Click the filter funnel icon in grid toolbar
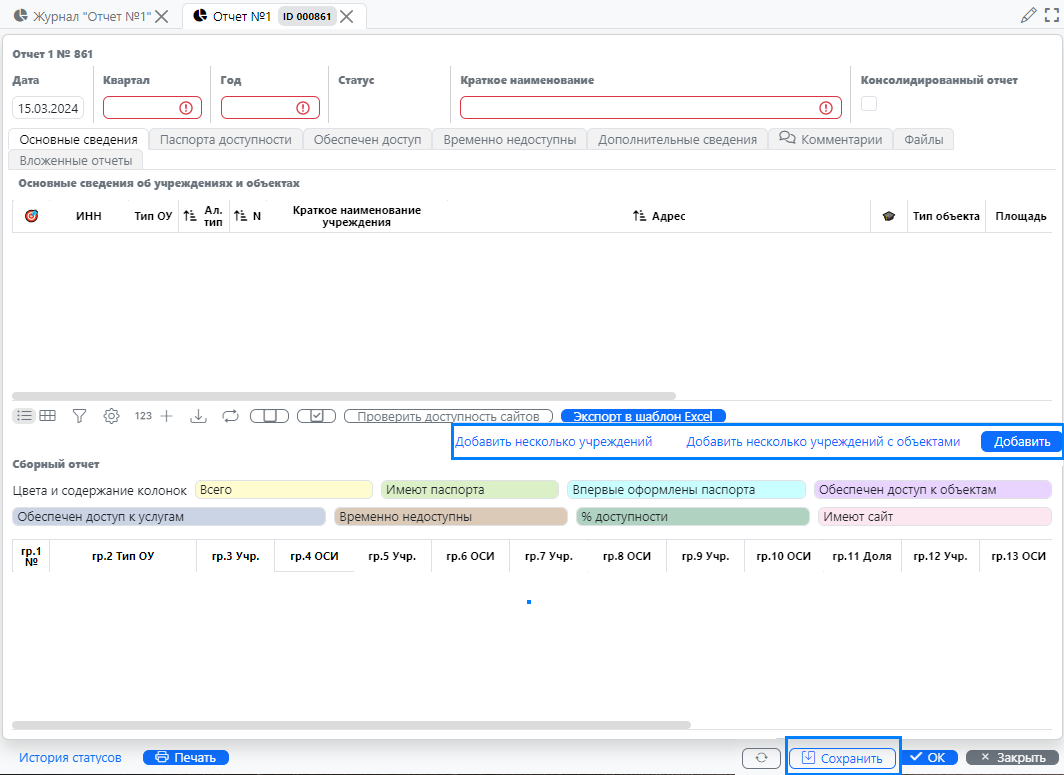1064x775 pixels. click(79, 416)
